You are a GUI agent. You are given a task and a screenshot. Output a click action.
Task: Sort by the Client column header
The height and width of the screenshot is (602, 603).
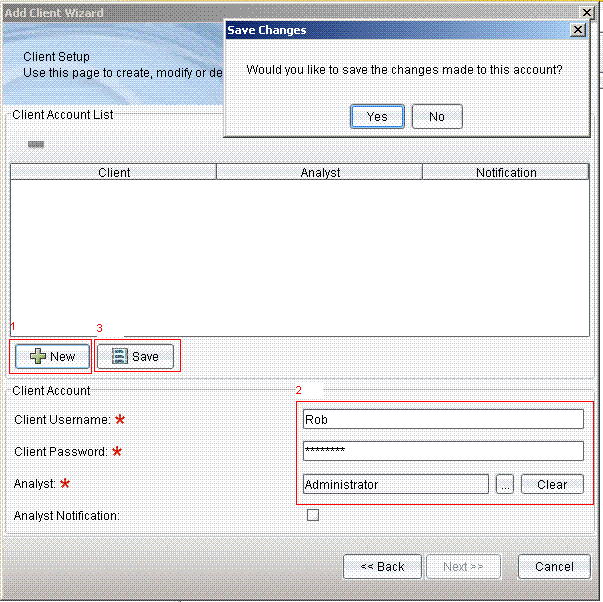pyautogui.click(x=113, y=172)
